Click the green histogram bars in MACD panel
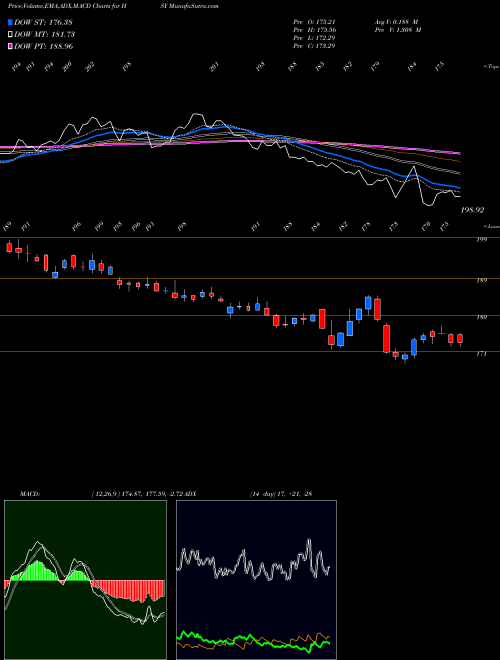500x660 pixels. [x=38, y=571]
